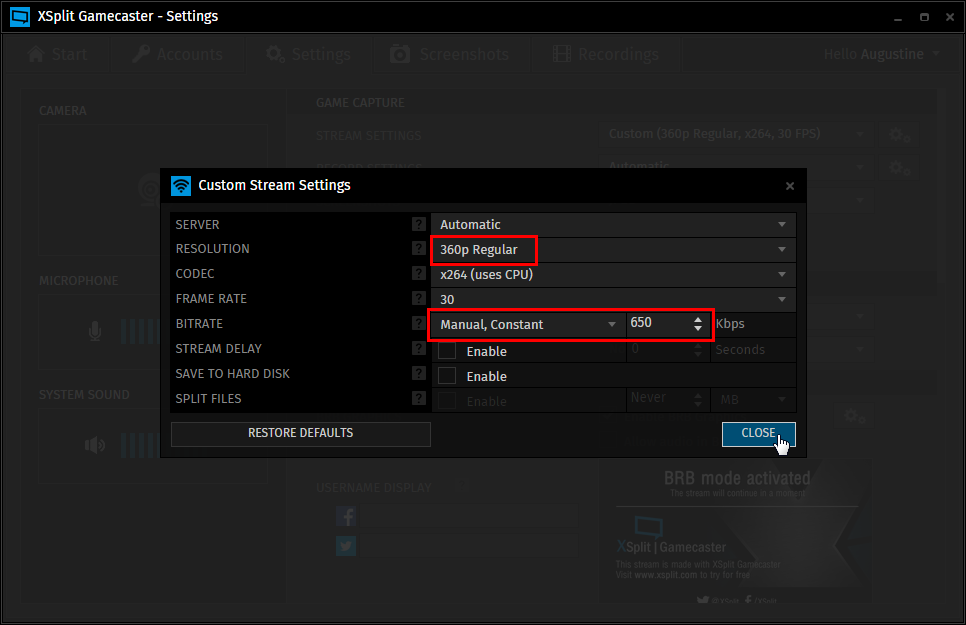The height and width of the screenshot is (625, 966).
Task: Decrease the bitrate value with down arrow
Action: pyautogui.click(x=697, y=329)
